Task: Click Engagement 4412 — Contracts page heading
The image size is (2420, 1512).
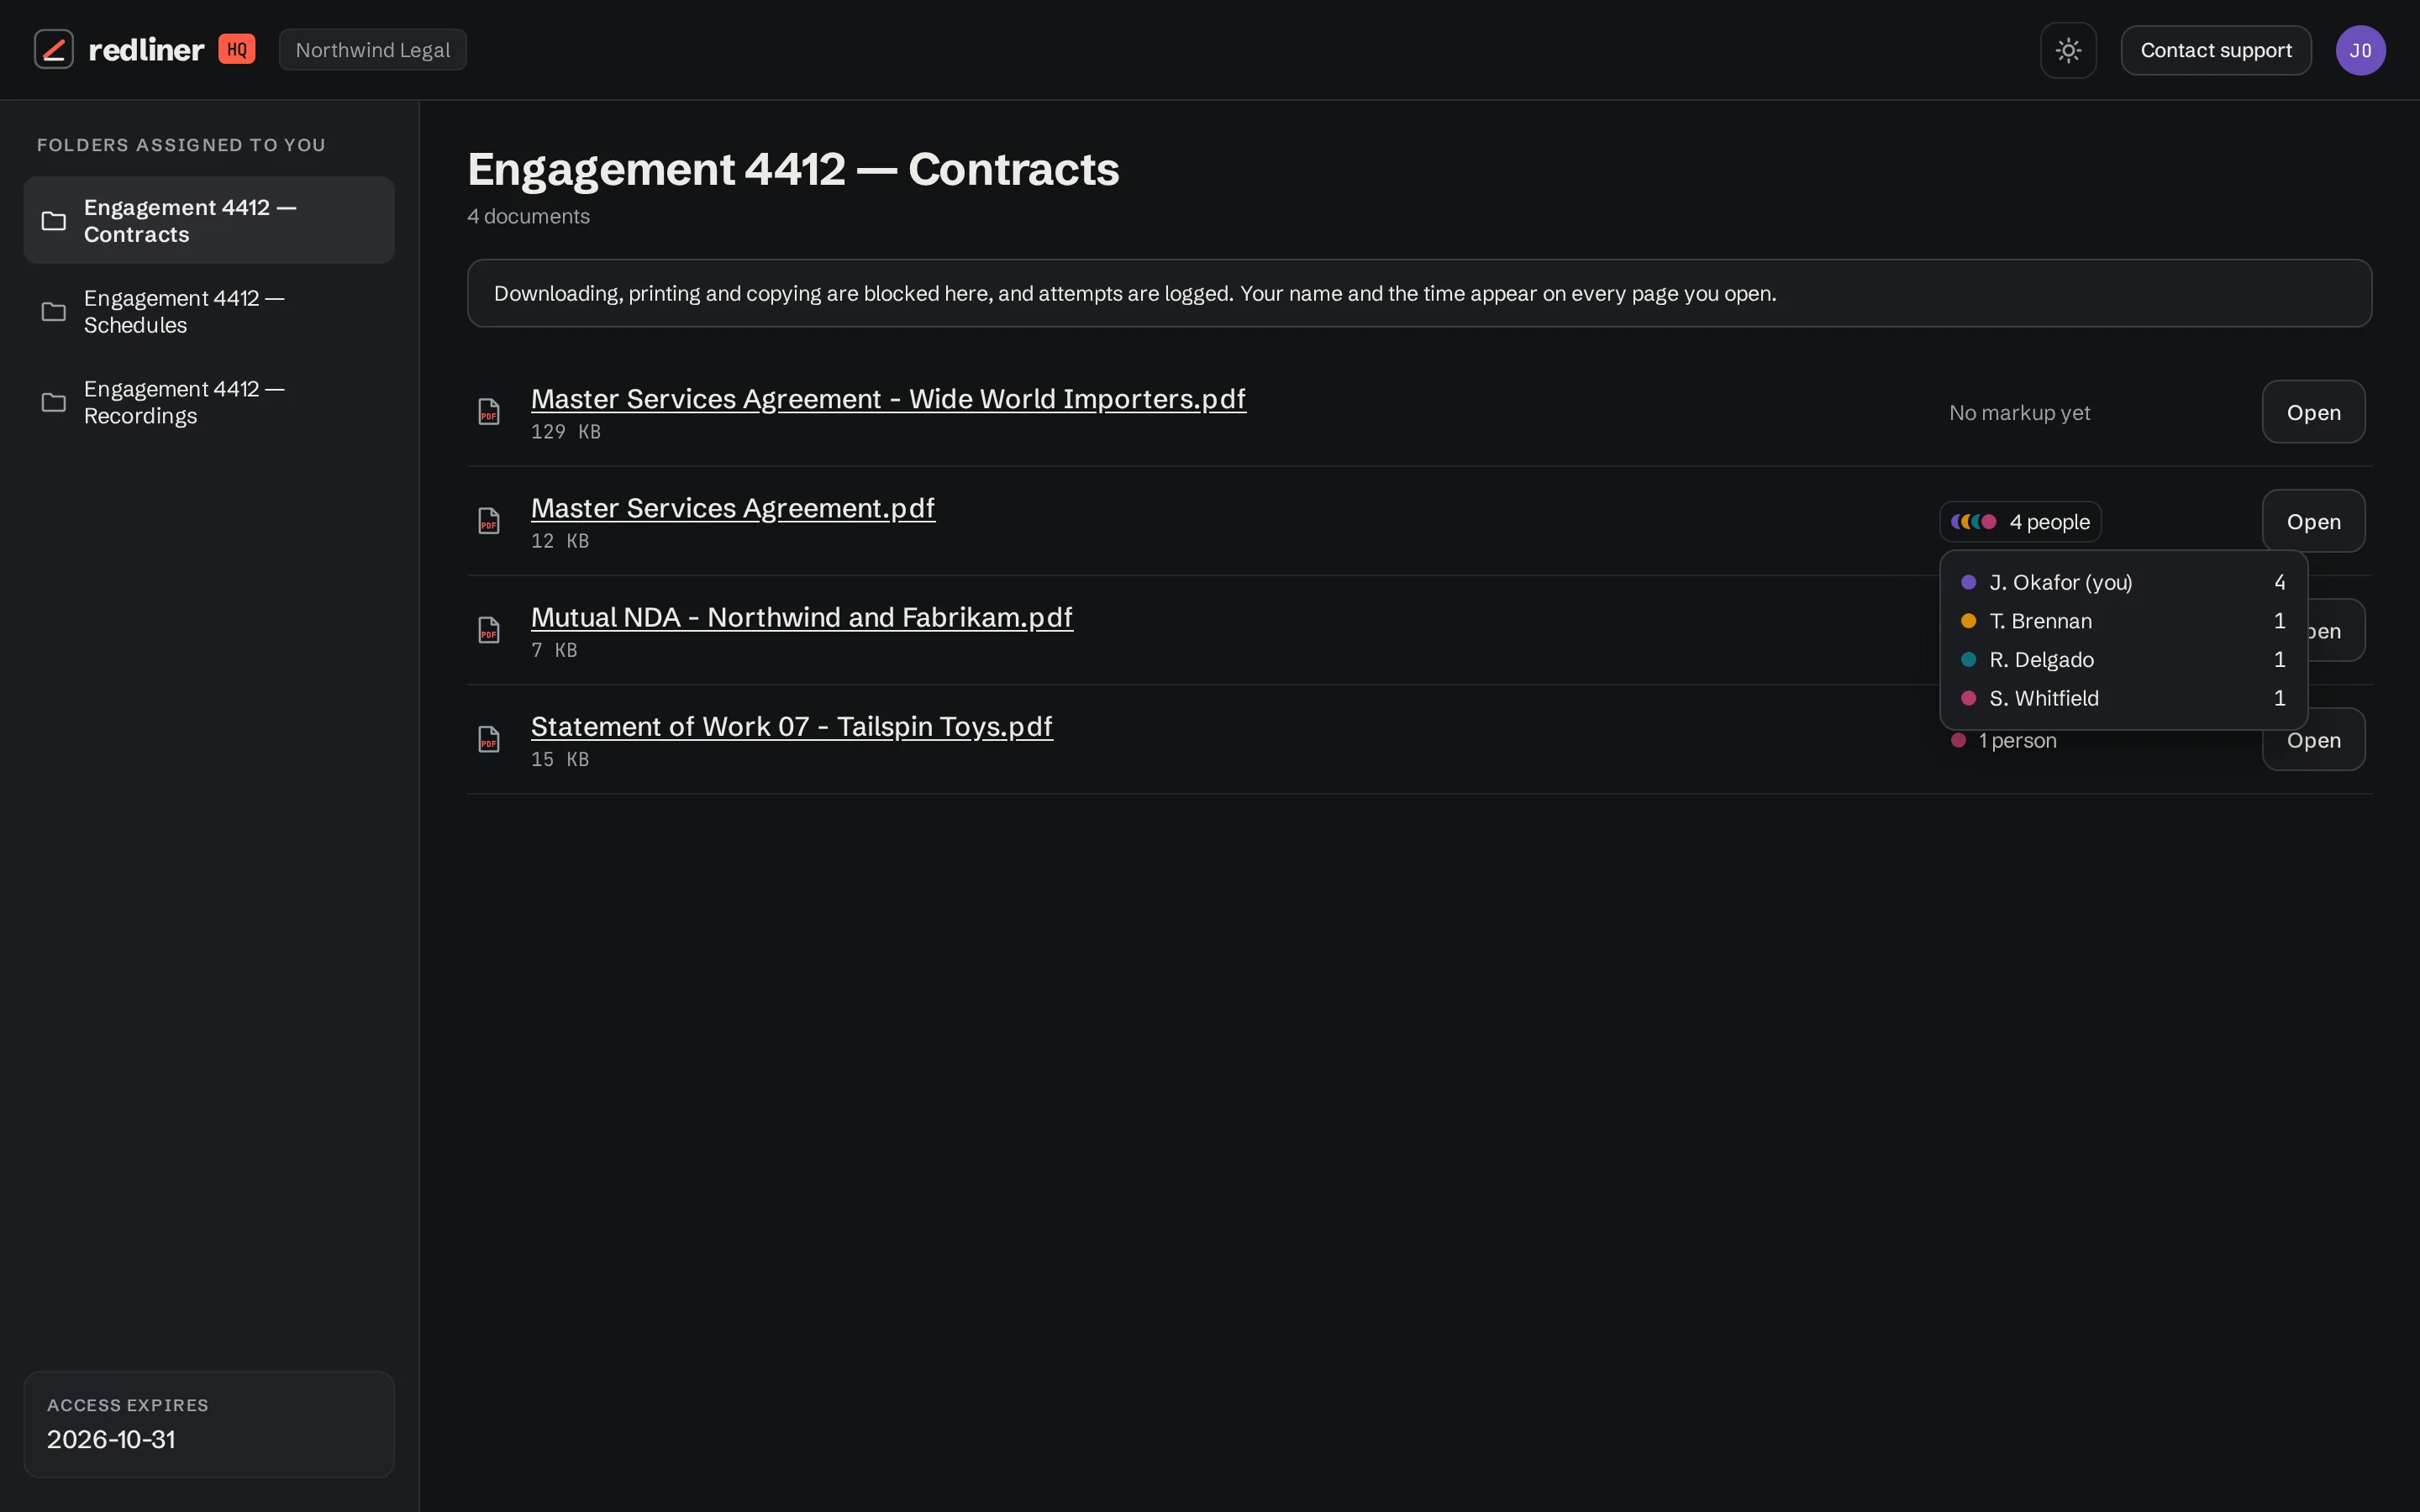Action: point(793,169)
